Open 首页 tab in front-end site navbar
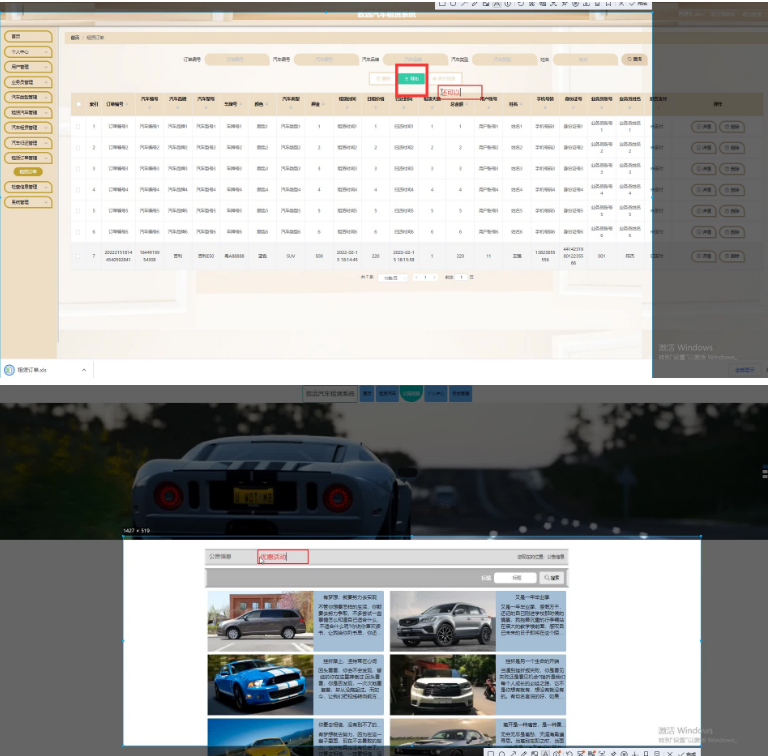Image resolution: width=768 pixels, height=756 pixels. pyautogui.click(x=367, y=394)
